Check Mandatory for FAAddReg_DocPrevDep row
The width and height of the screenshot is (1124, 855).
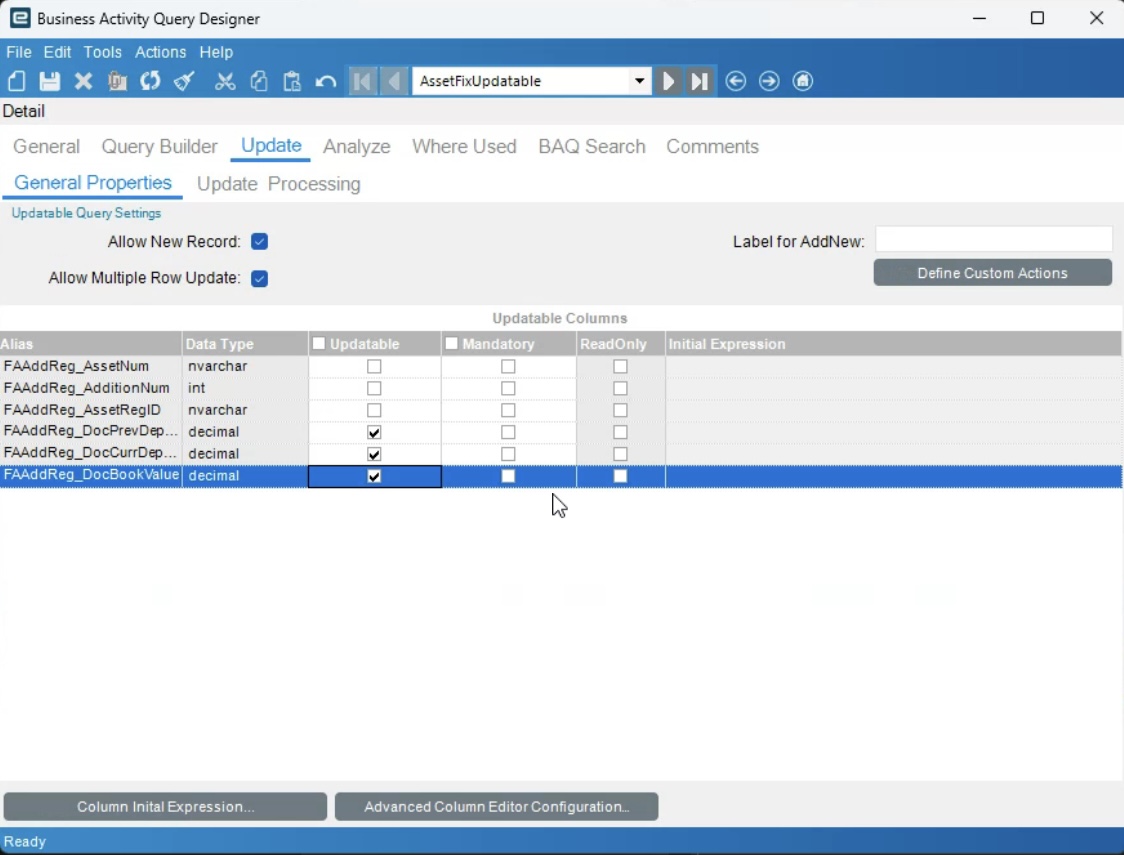508,432
